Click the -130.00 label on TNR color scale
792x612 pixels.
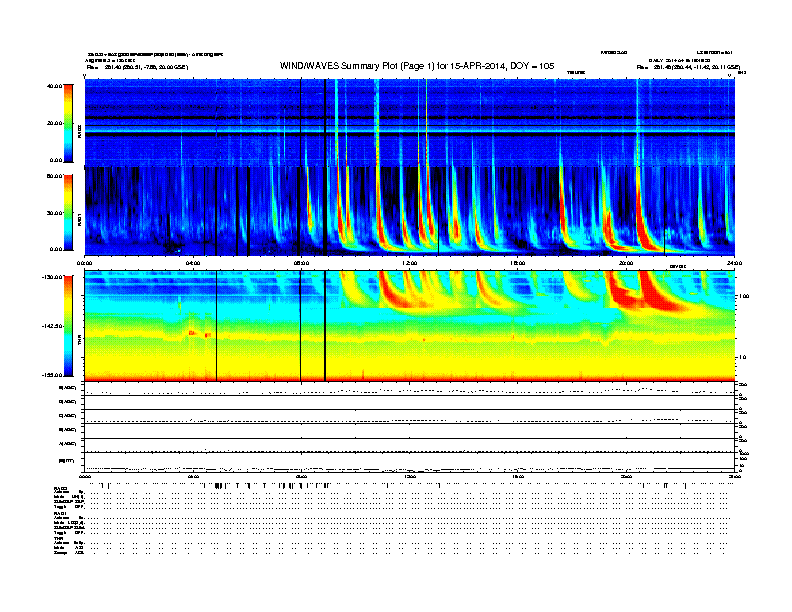(x=53, y=277)
